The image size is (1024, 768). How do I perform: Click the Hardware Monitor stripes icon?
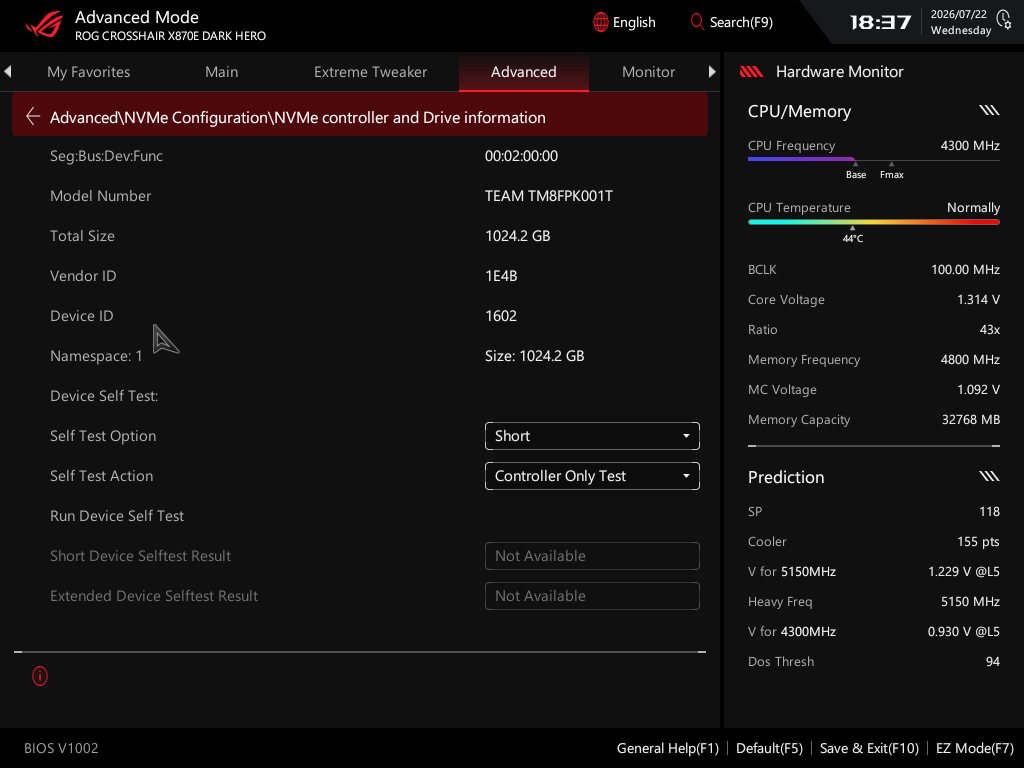(x=751, y=72)
